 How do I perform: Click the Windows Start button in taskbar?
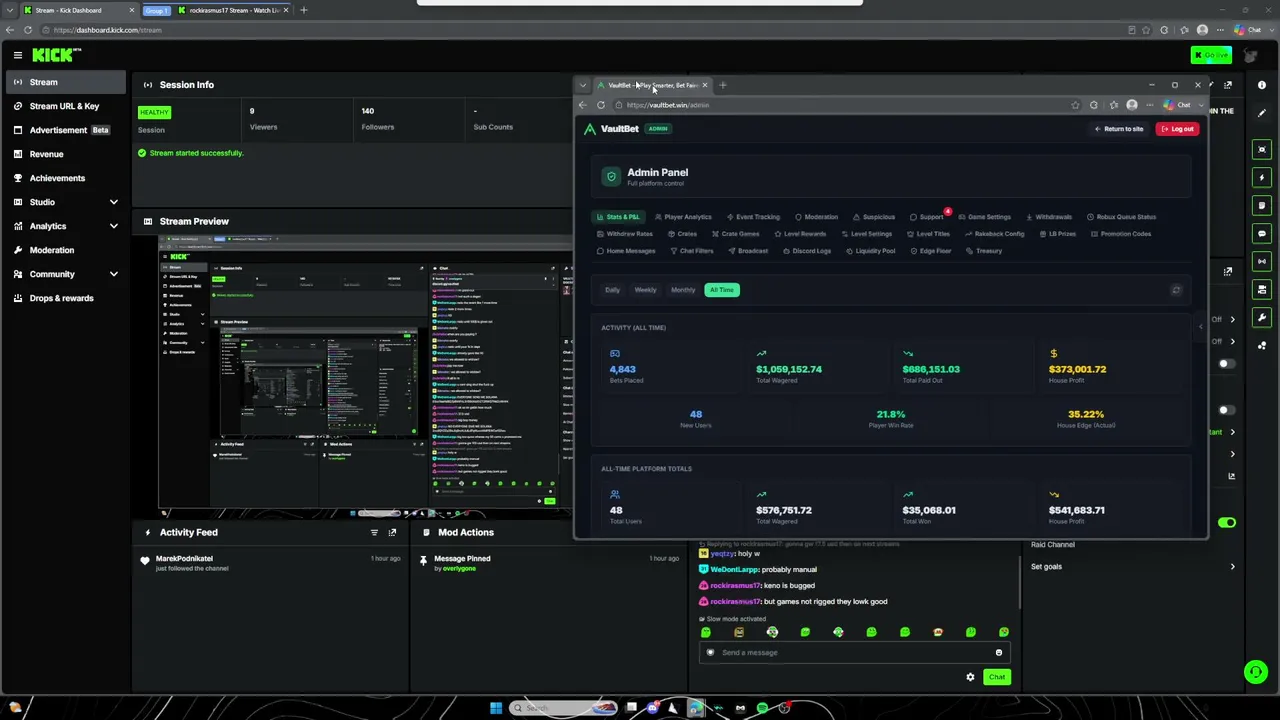click(x=496, y=708)
